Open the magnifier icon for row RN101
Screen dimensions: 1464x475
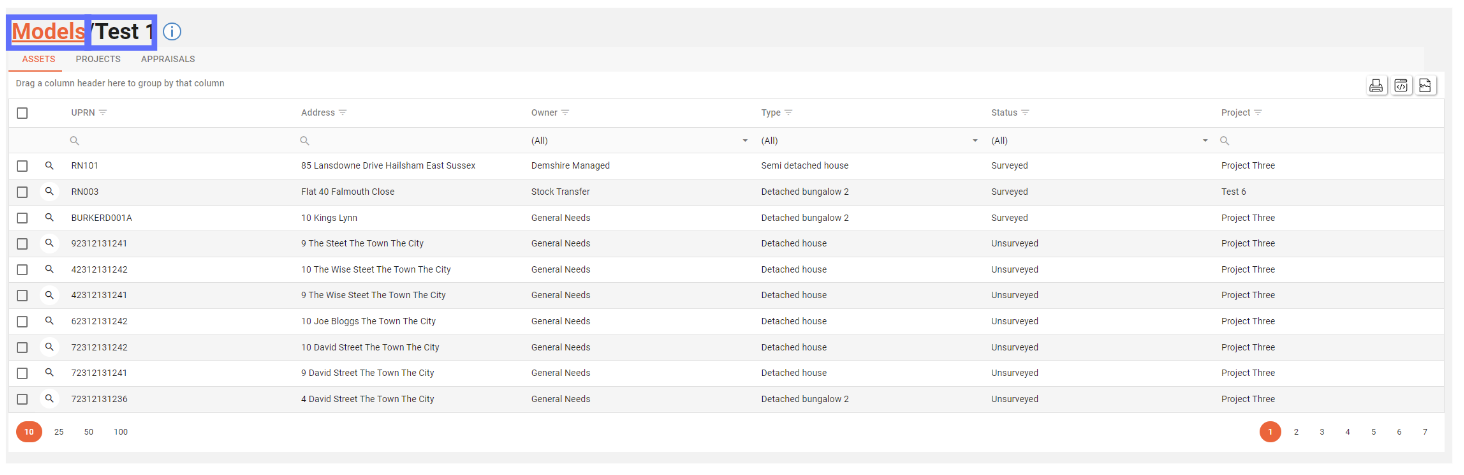click(49, 165)
